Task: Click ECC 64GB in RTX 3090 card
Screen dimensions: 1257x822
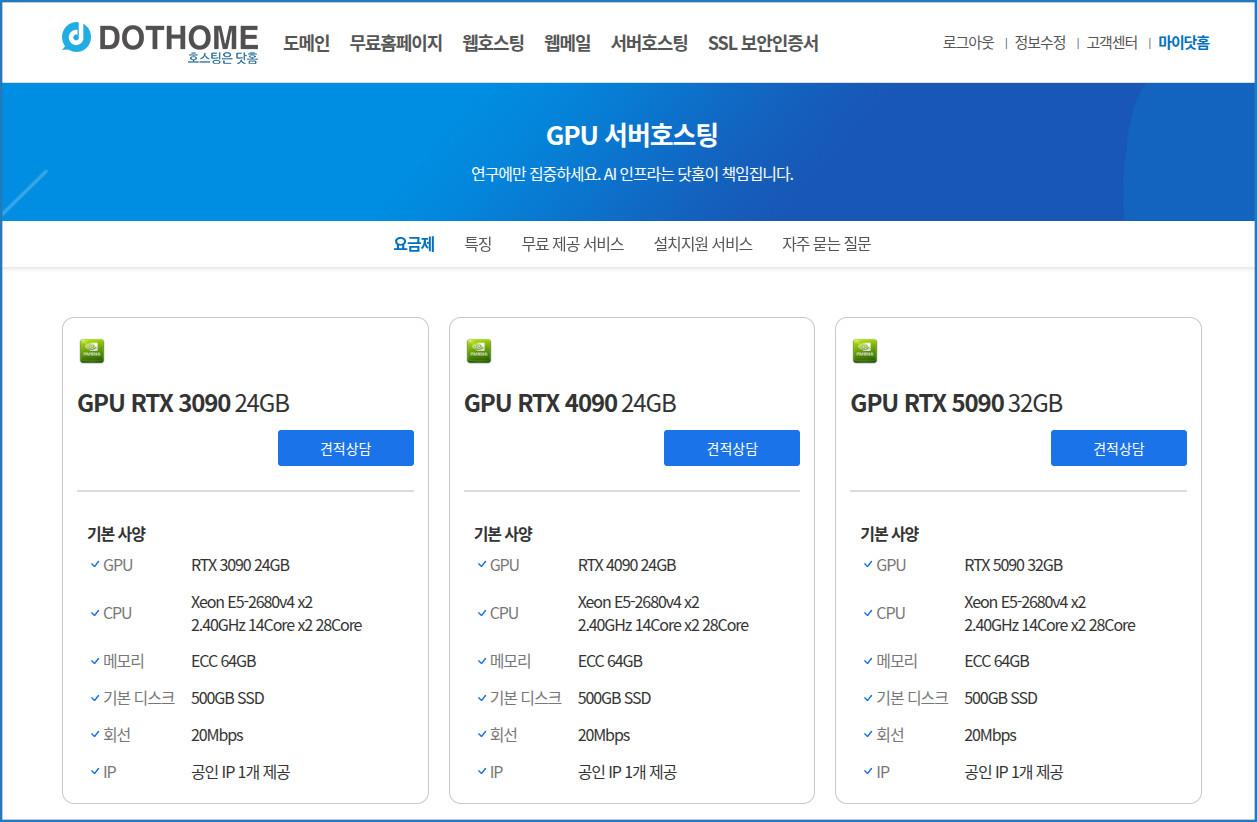Action: [224, 661]
